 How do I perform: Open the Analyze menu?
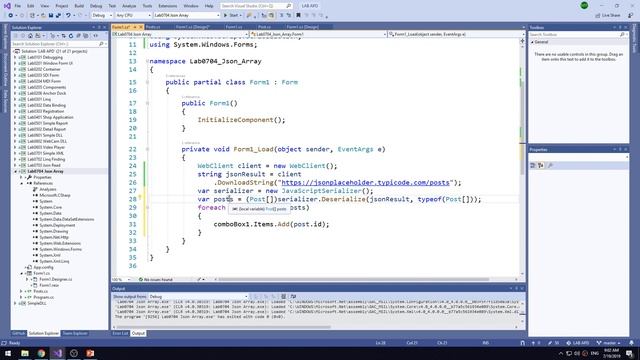pyautogui.click(x=129, y=6)
